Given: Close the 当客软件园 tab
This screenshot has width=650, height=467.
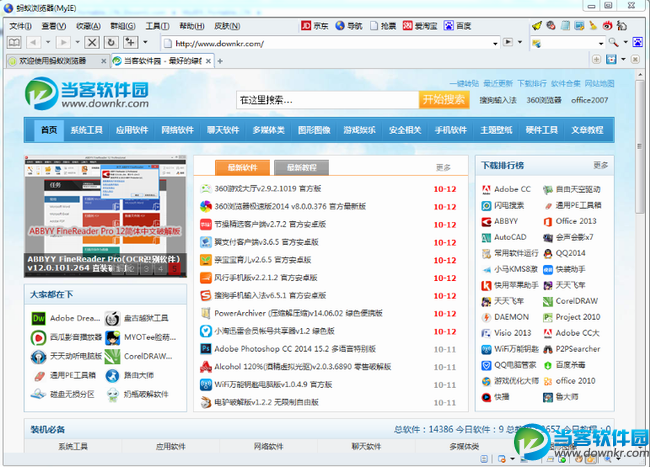Looking at the screenshot, I should 208,61.
